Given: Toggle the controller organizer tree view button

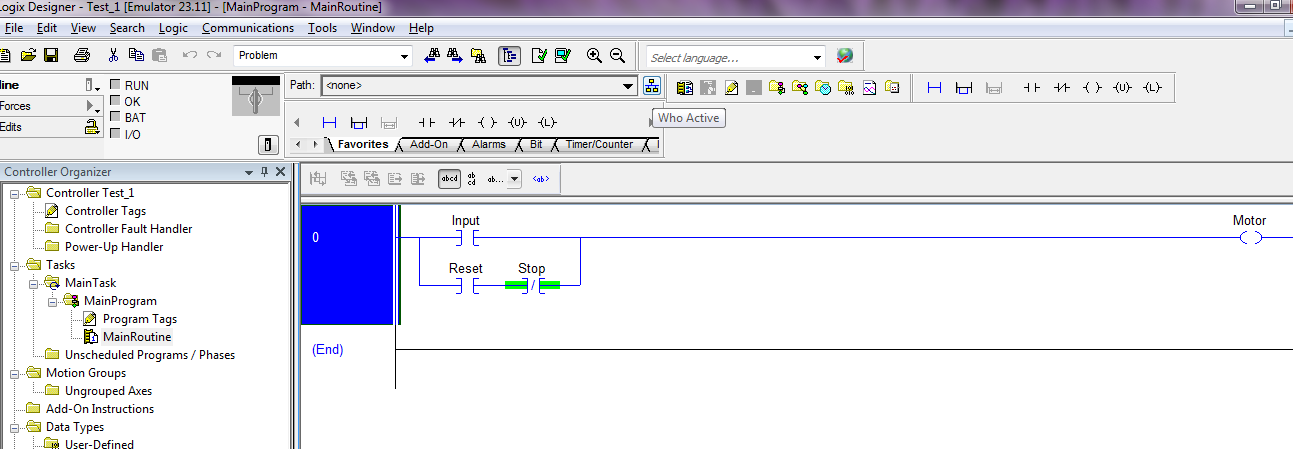Looking at the screenshot, I should 509,55.
